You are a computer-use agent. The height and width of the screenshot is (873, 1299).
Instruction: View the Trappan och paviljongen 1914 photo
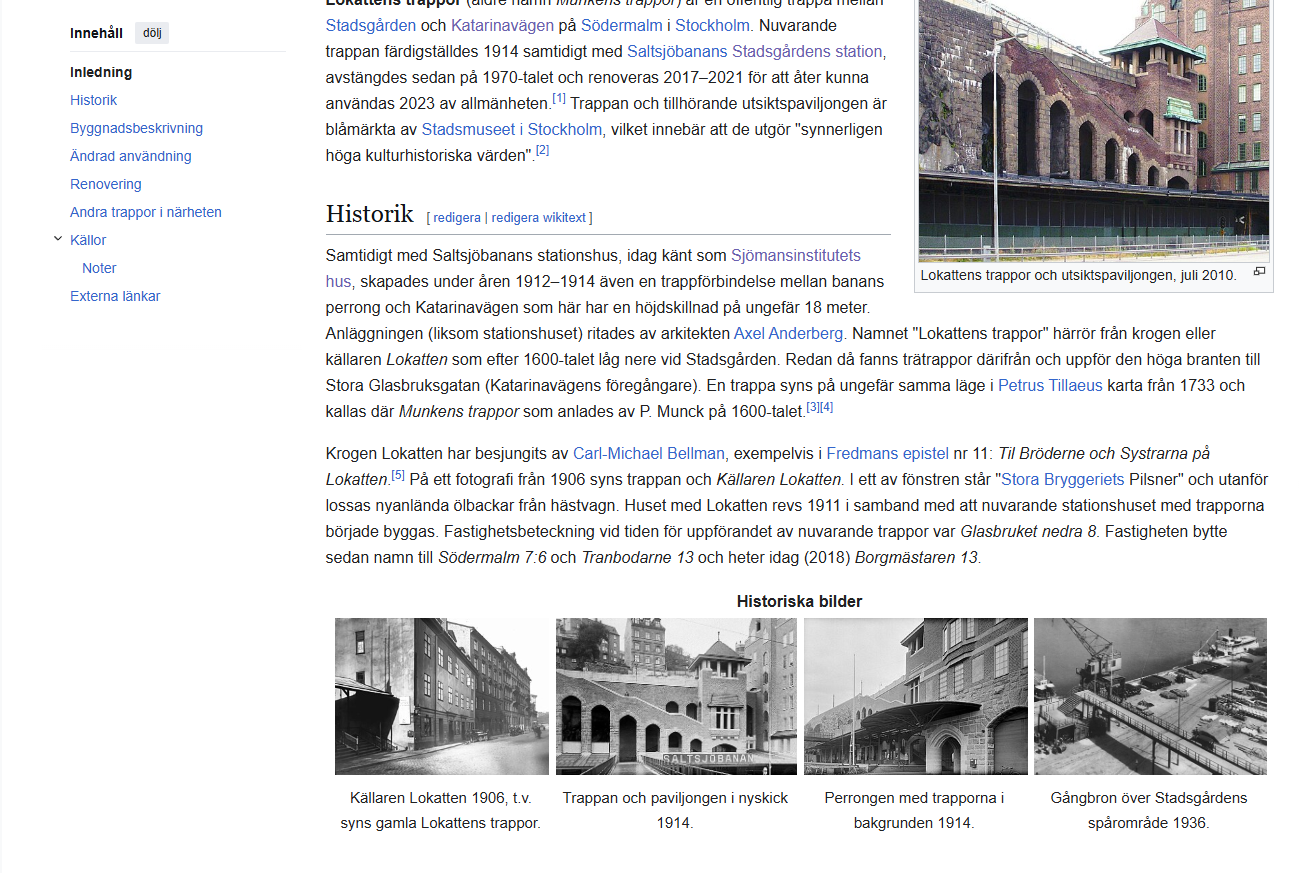pyautogui.click(x=676, y=696)
